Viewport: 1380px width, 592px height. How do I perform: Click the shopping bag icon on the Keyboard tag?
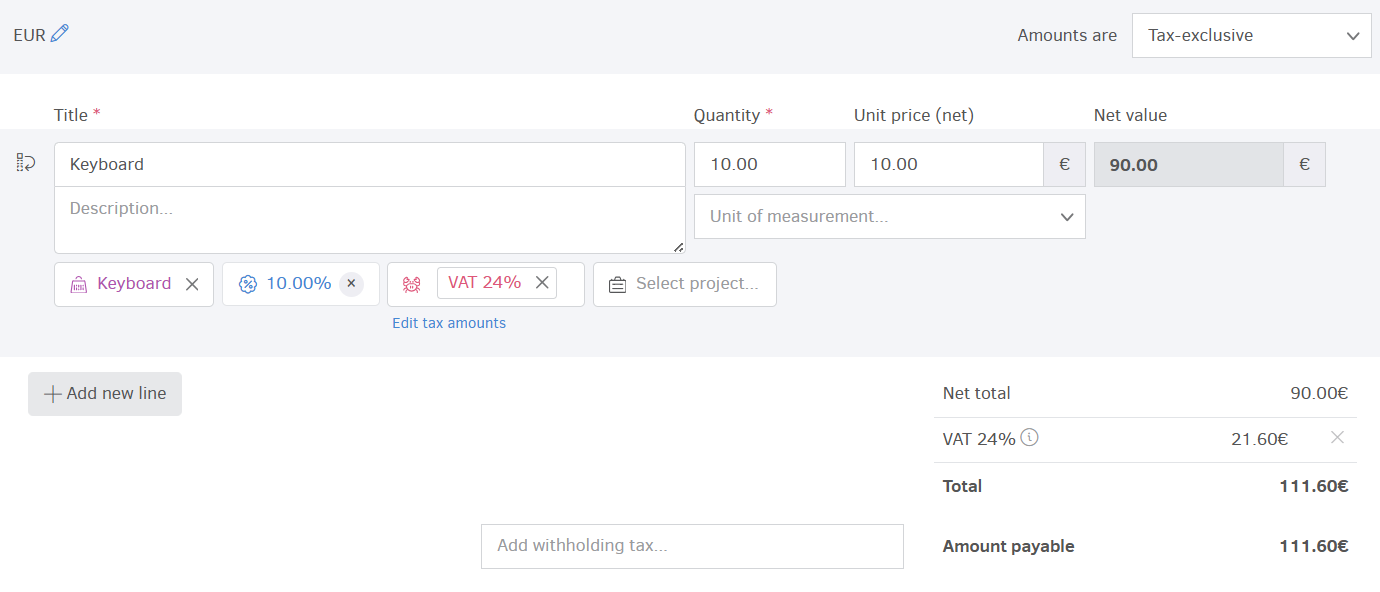pos(77,283)
